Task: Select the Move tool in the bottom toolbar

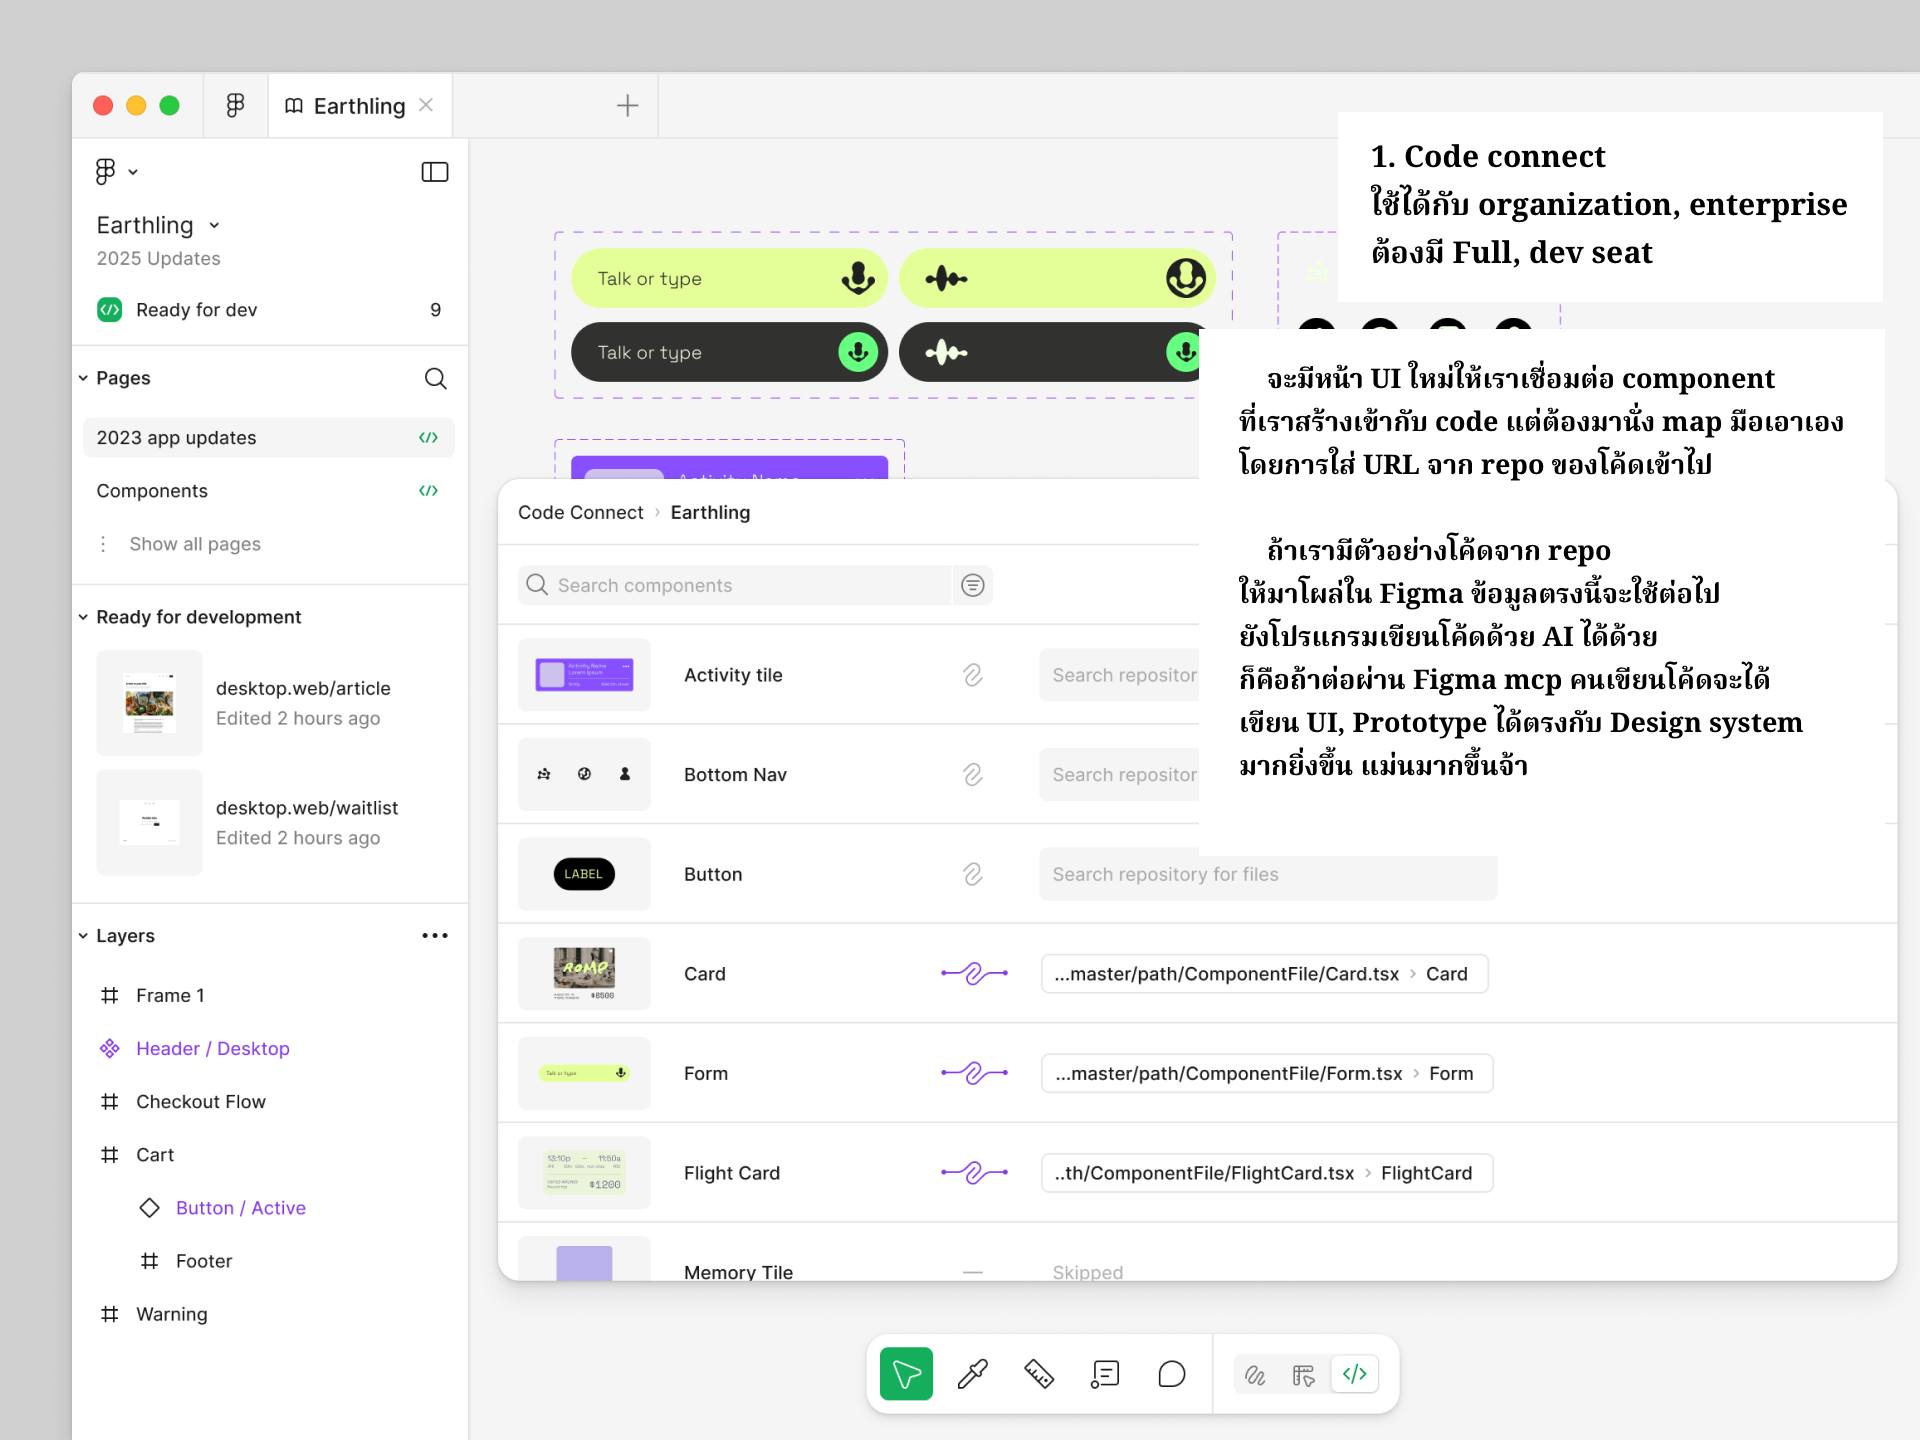Action: (907, 1374)
